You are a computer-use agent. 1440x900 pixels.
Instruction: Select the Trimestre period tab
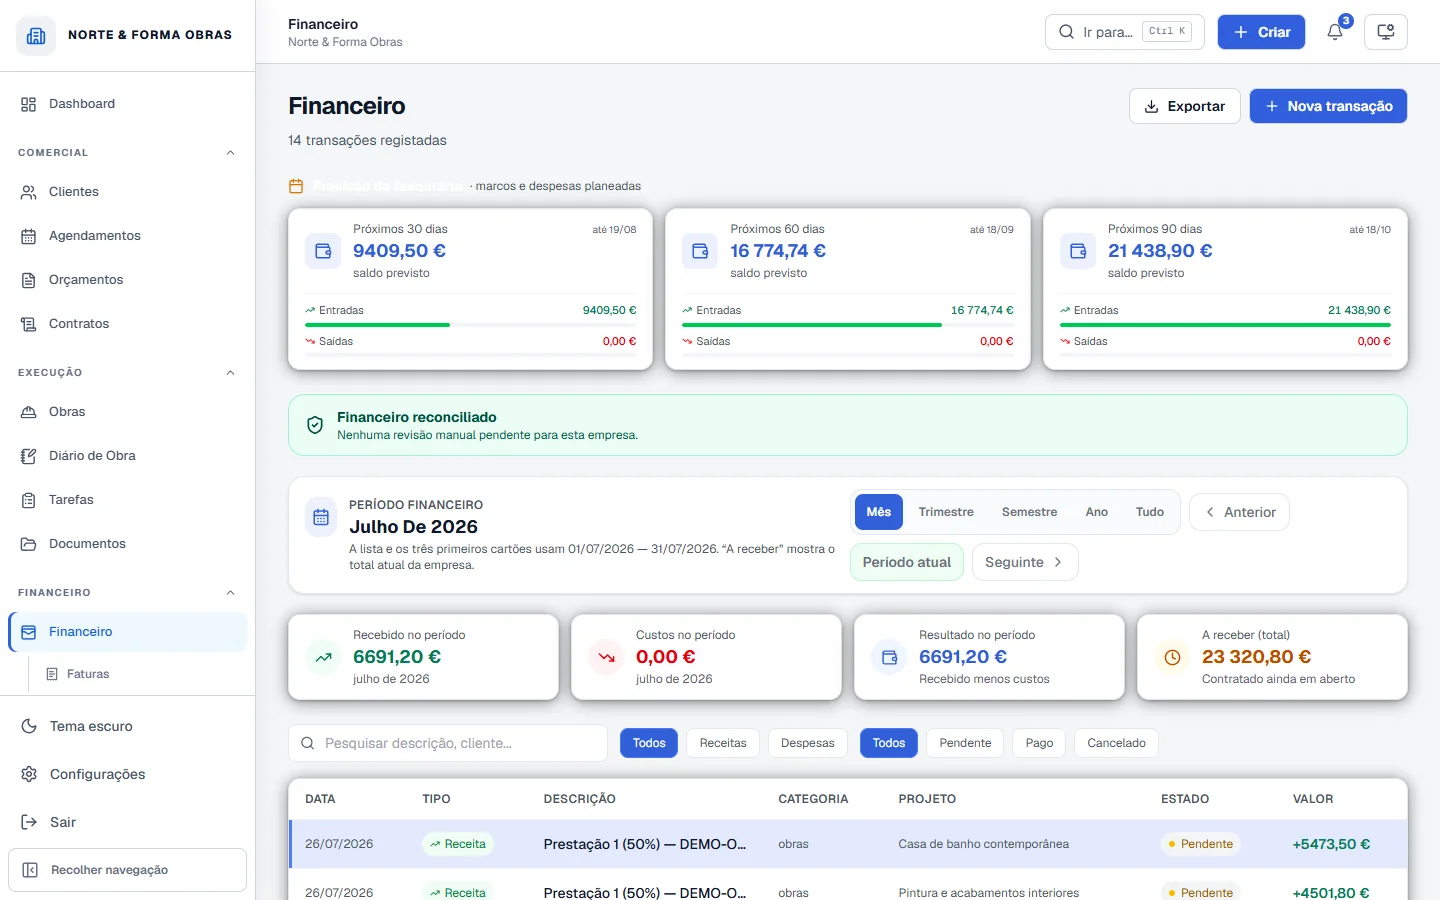[x=946, y=512]
